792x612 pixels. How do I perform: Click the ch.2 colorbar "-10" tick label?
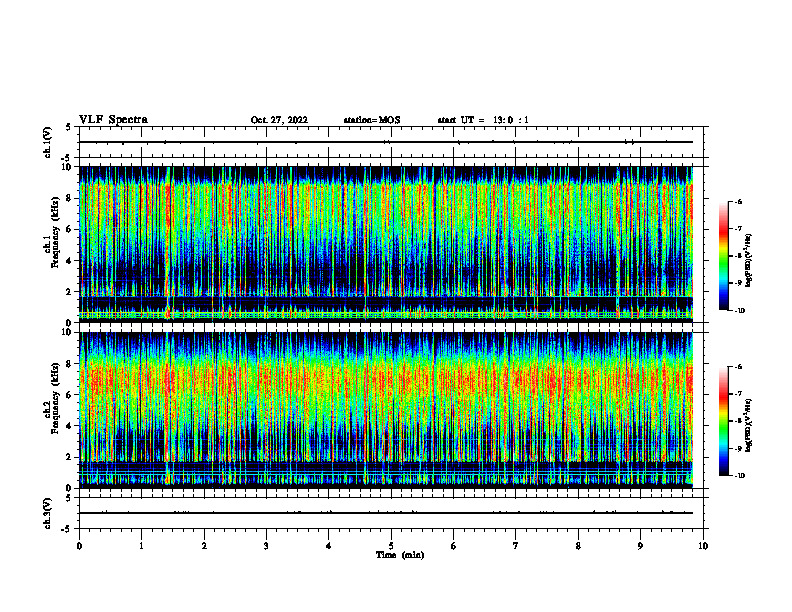[740, 476]
